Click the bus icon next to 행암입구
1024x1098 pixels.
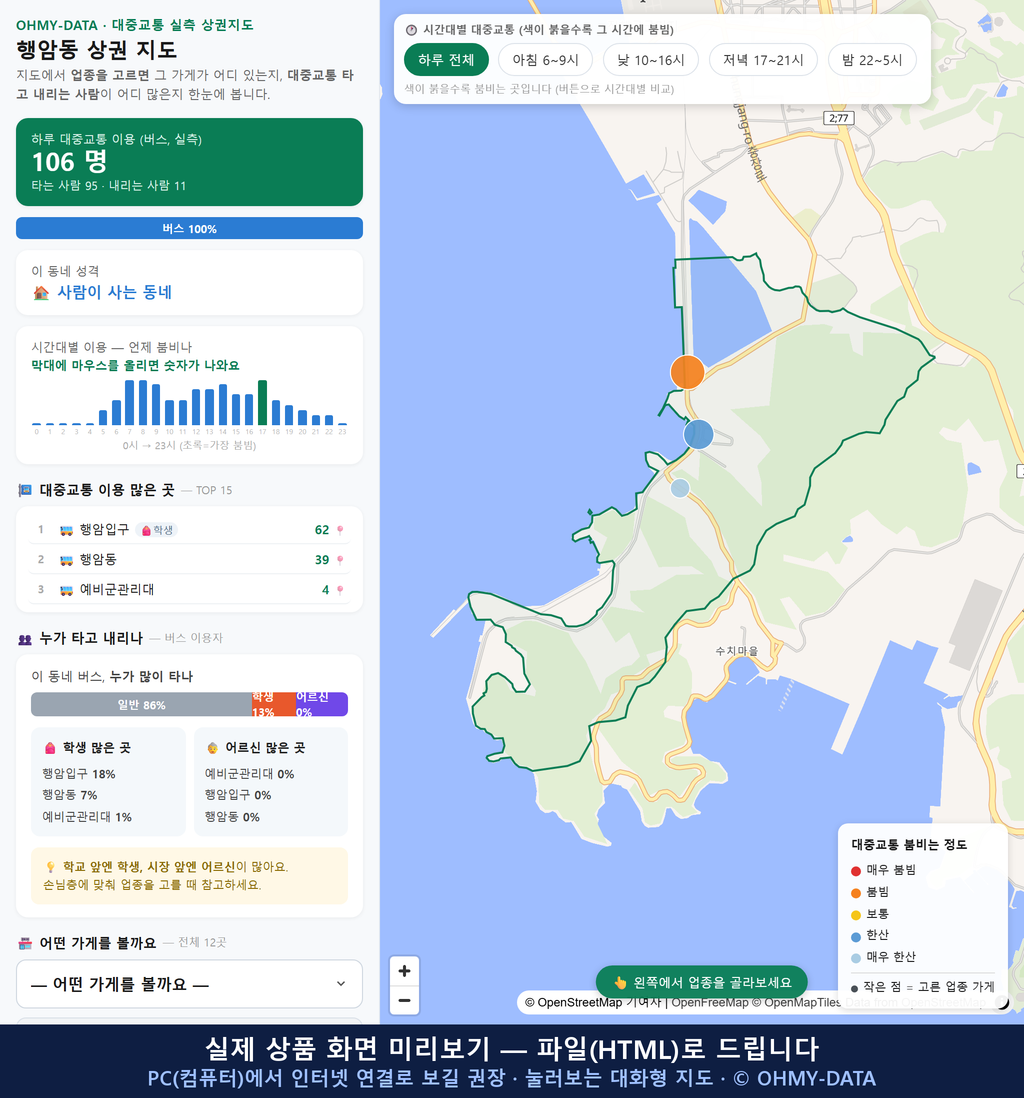pyautogui.click(x=67, y=530)
